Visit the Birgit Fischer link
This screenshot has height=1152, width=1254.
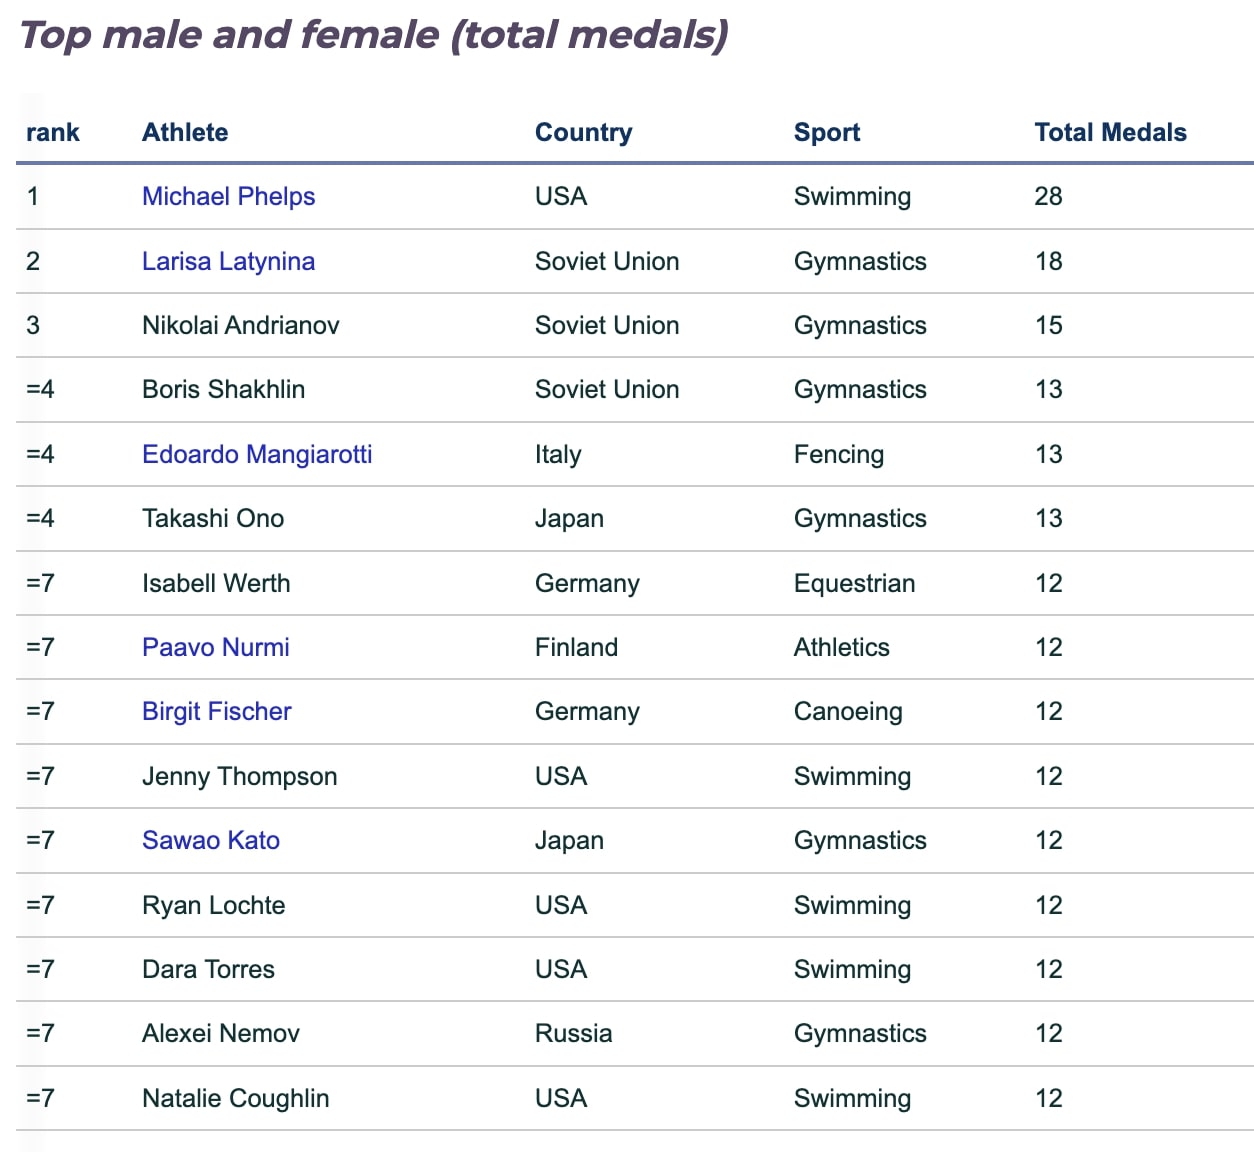coord(216,711)
